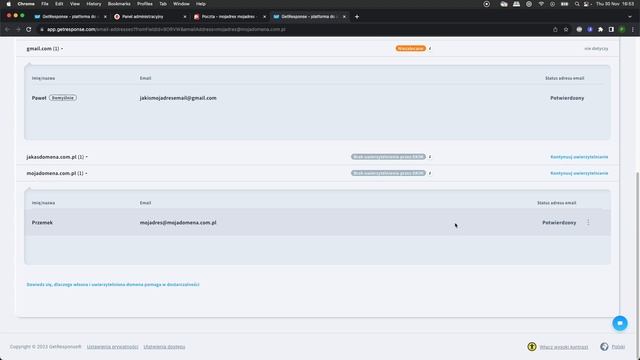The width and height of the screenshot is (640, 360).
Task: Click Potwierdzony status of gmail address
Action: tap(567, 98)
